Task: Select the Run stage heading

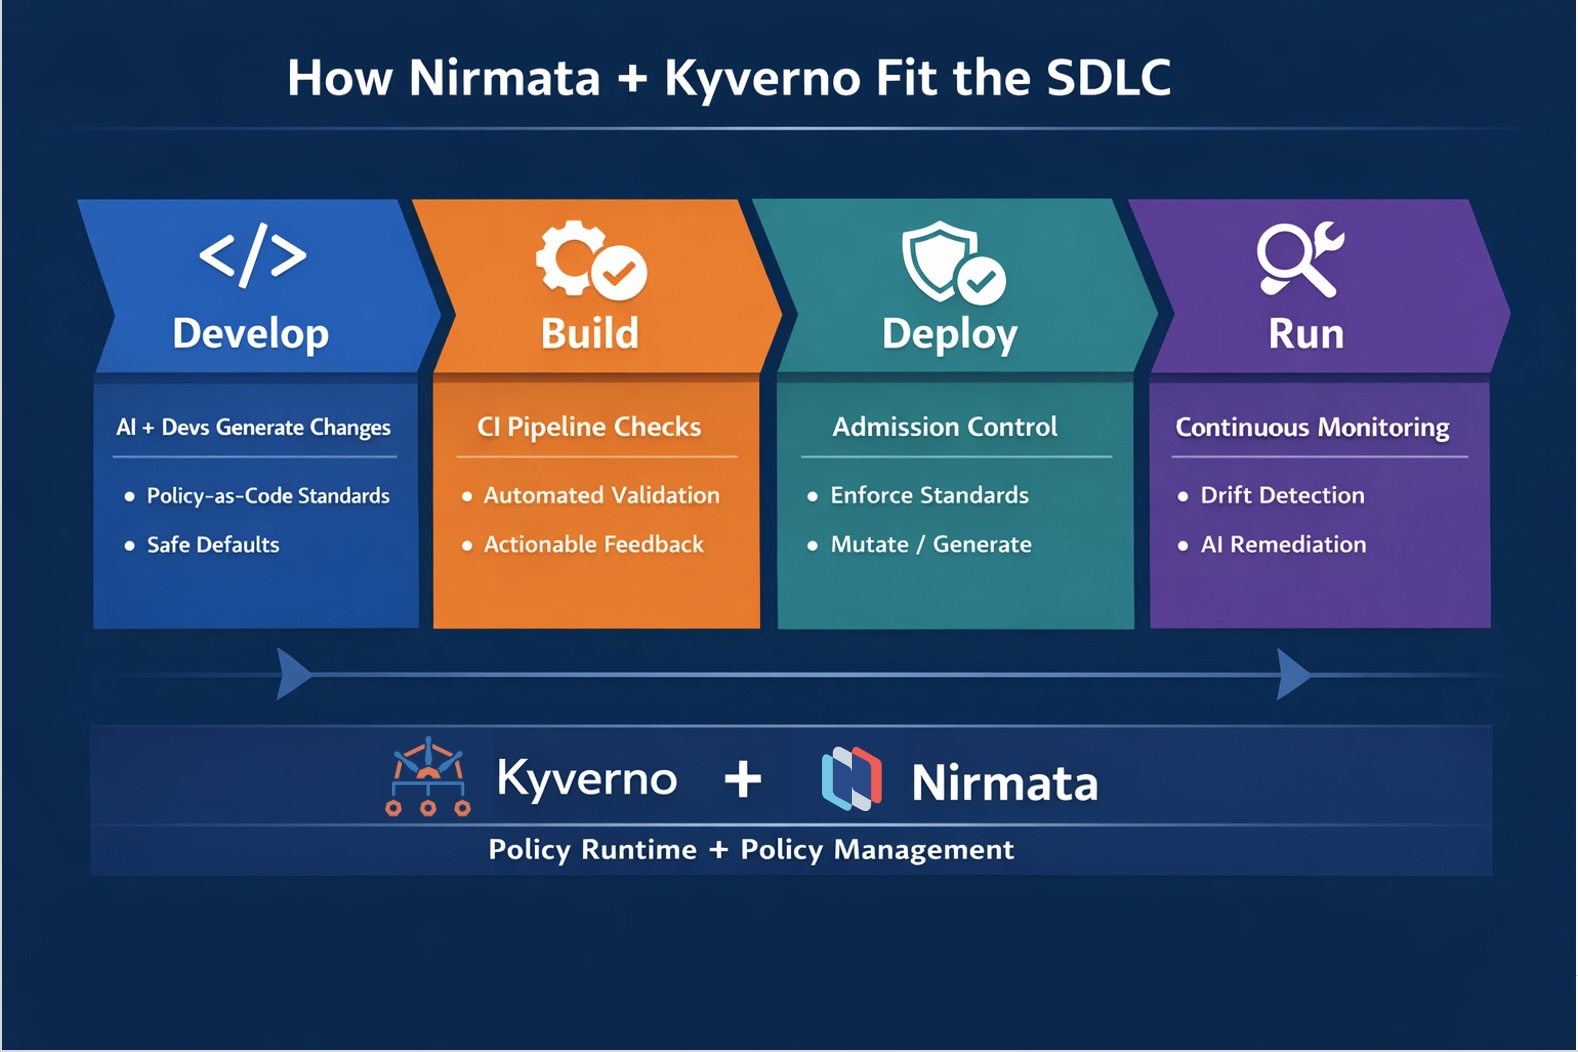Action: 1305,334
